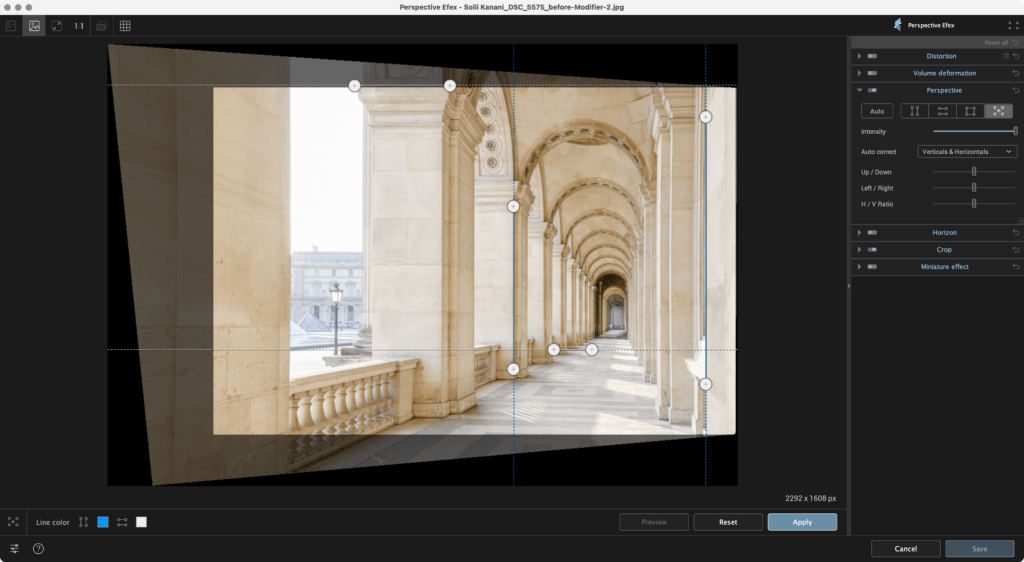Fit image to screen using zoom icon
Image resolution: width=1024 pixels, height=562 pixels.
(x=57, y=26)
